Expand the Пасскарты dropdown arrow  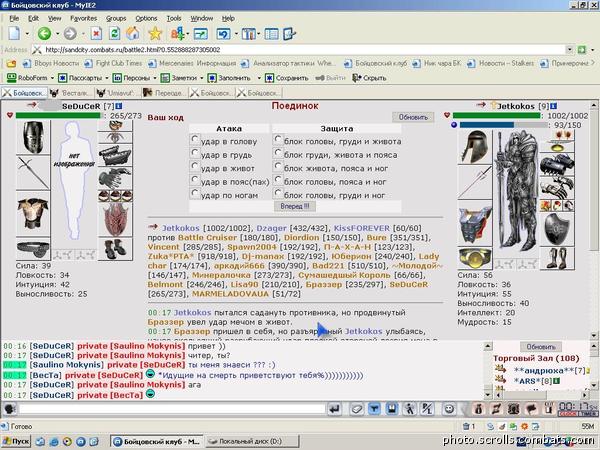coord(107,78)
